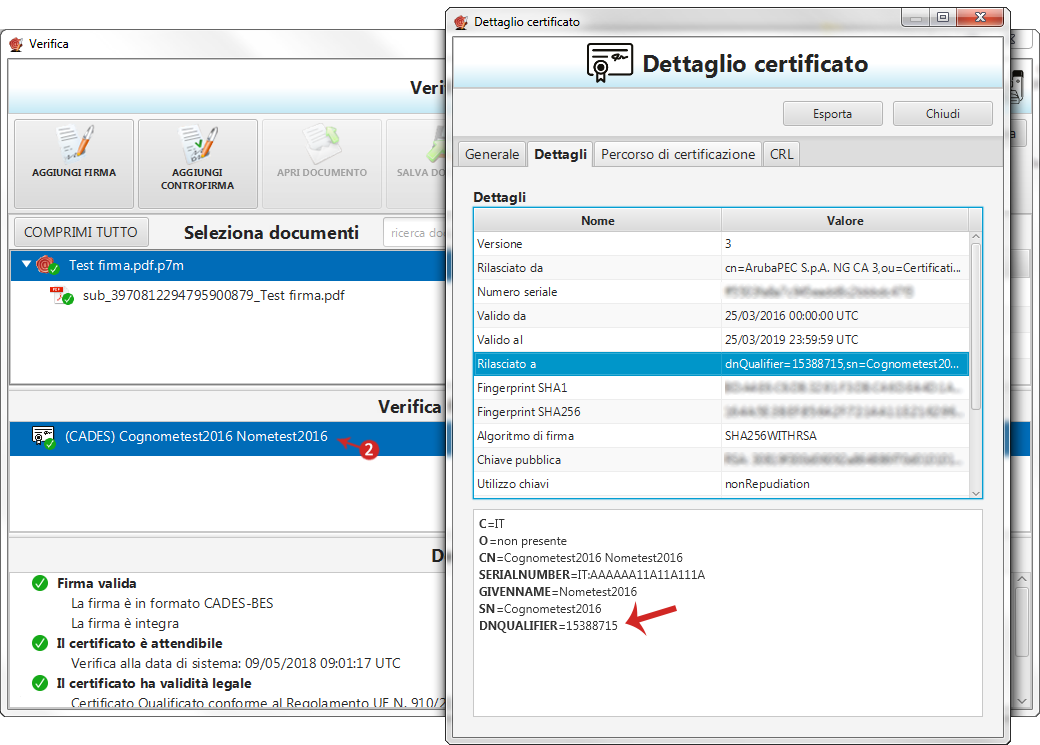This screenshot has height=745, width=1040.
Task: Select the Versione row
Action: click(x=722, y=243)
